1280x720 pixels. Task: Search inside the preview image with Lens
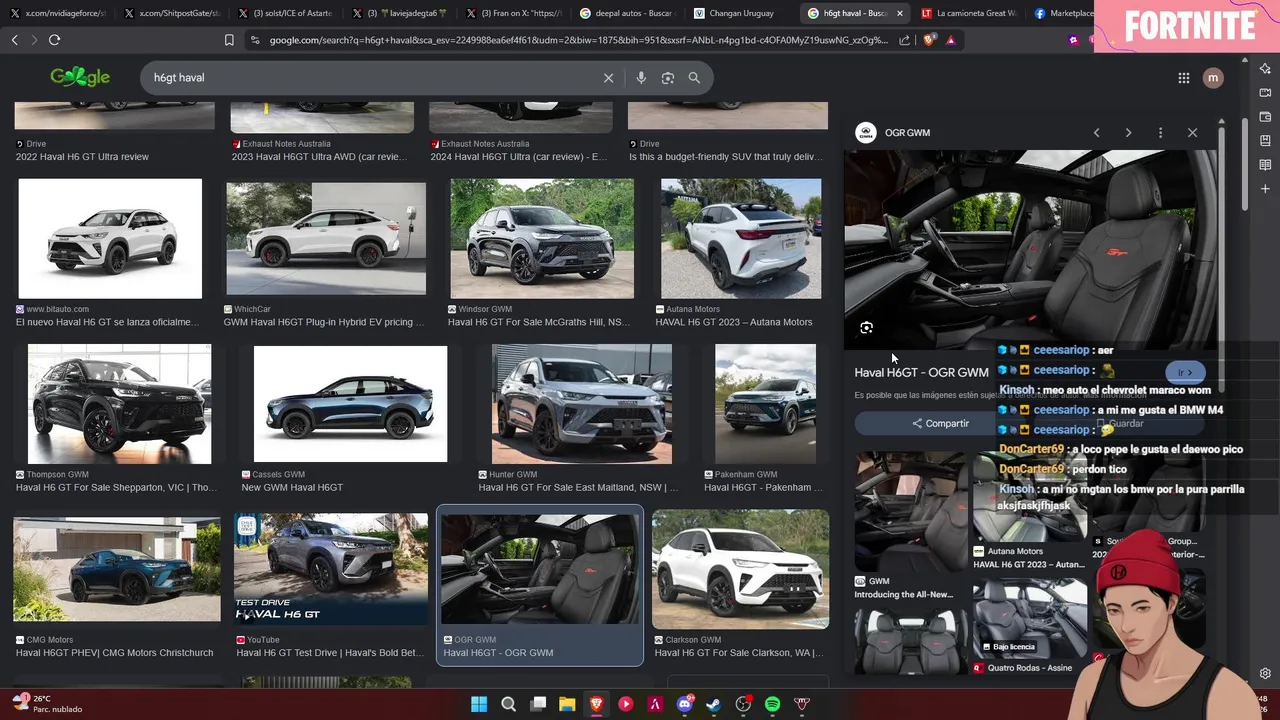[867, 328]
